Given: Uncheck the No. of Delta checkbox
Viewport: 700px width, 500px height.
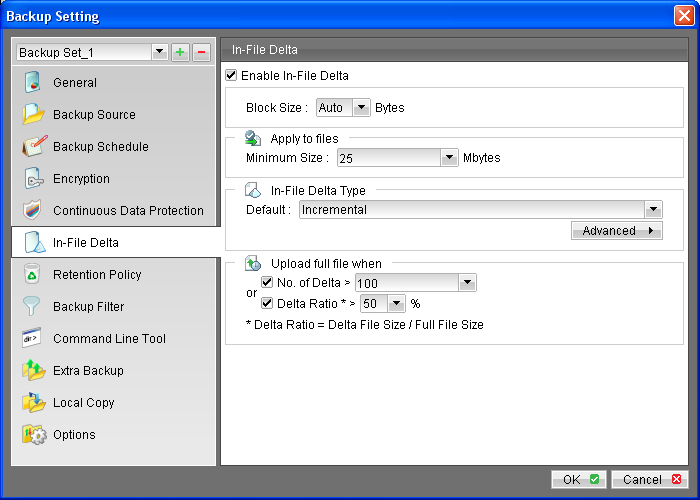Looking at the screenshot, I should [267, 283].
